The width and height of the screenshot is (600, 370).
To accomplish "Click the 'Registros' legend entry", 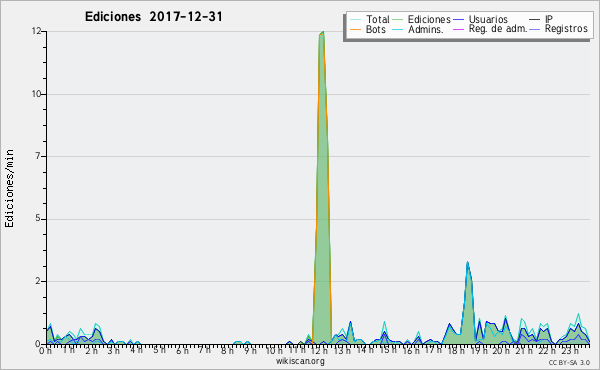I will (x=566, y=29).
